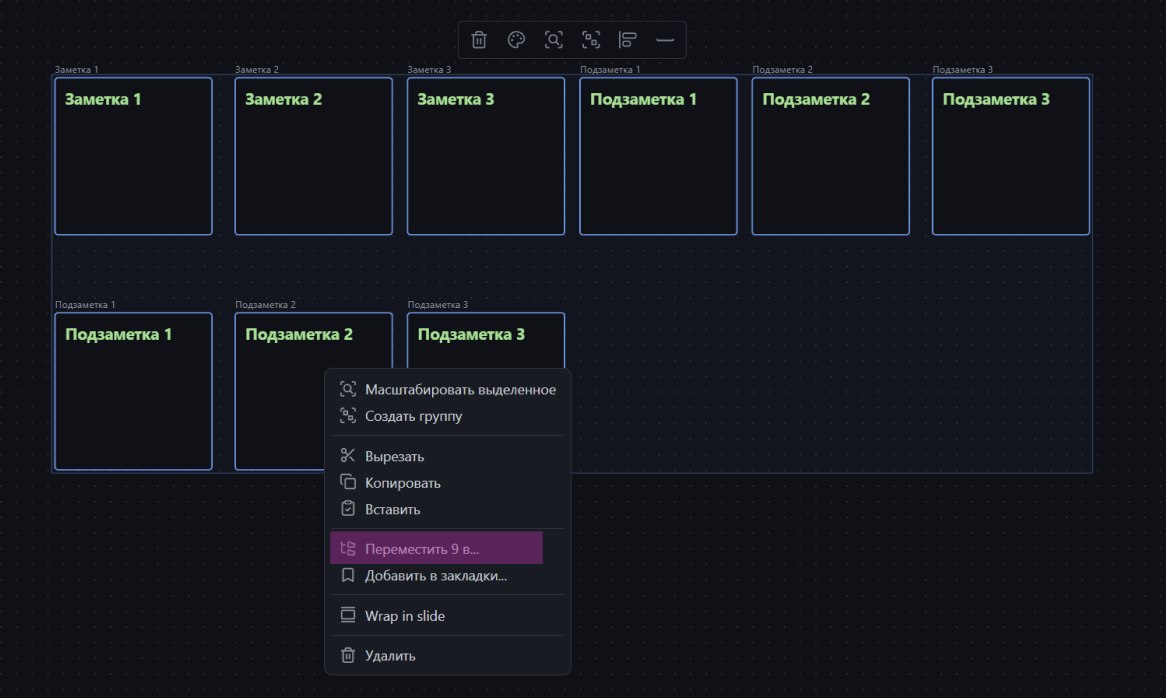Click 'Удалить' at the context menu bottom
This screenshot has width=1166, height=698.
[389, 656]
